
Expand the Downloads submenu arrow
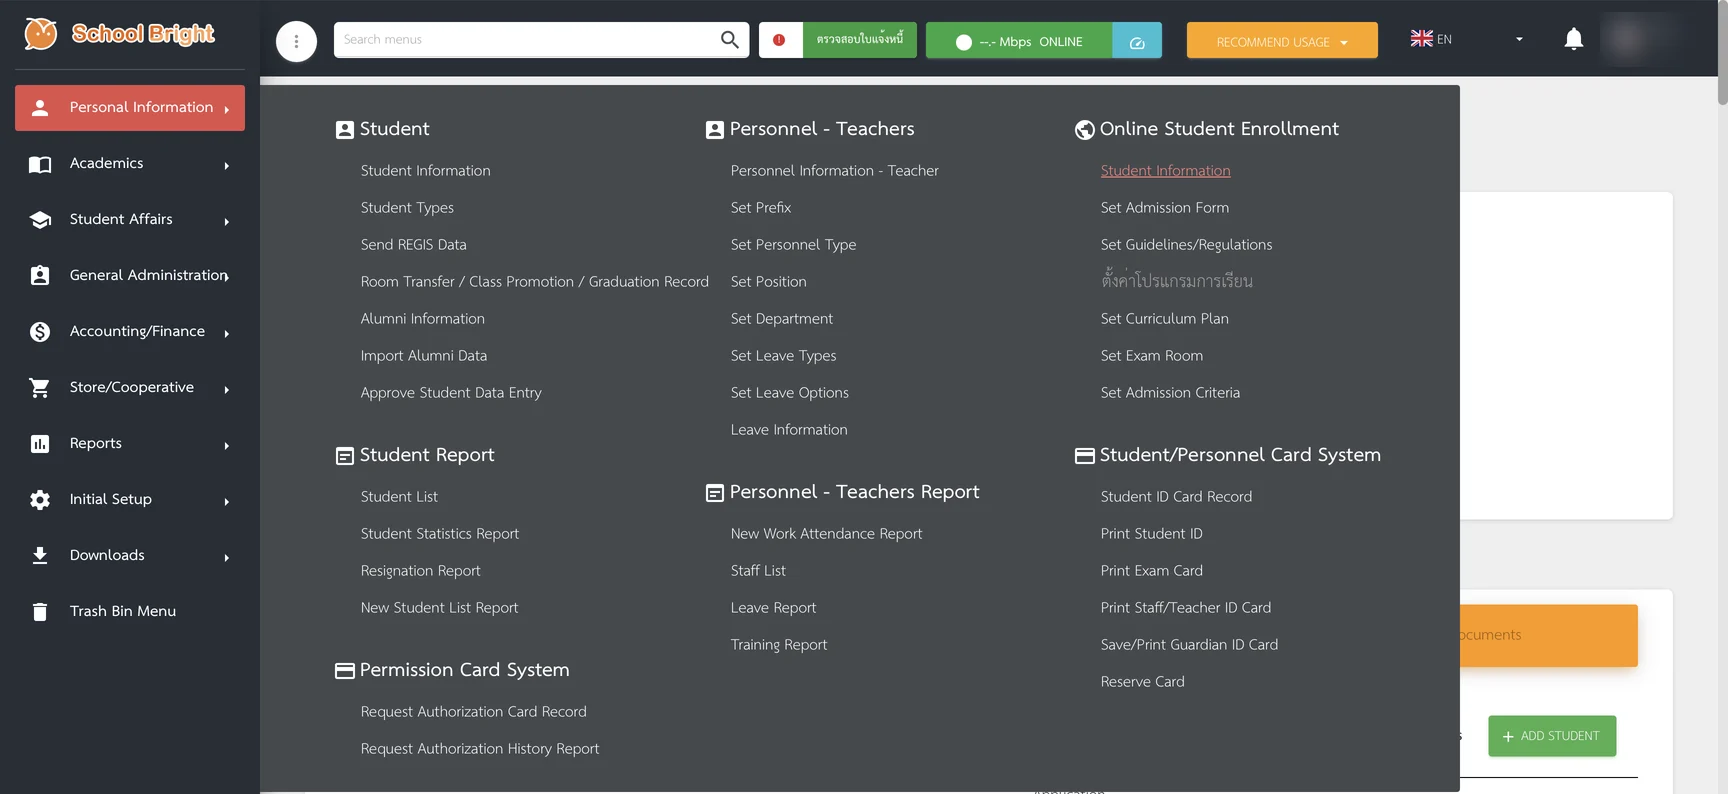point(227,558)
